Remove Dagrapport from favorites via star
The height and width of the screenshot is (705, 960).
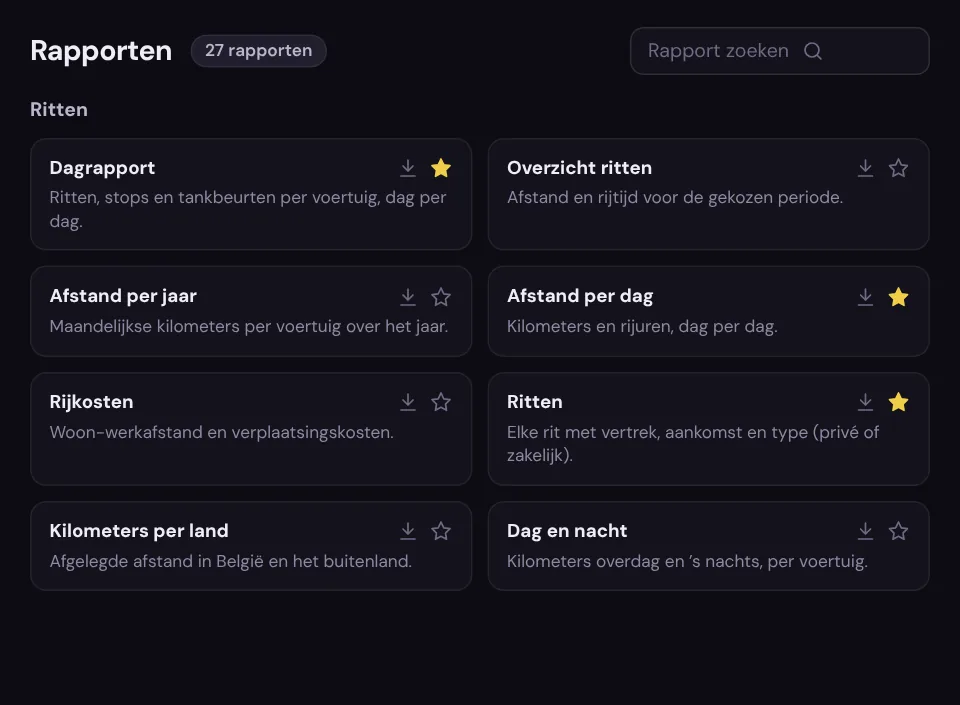(x=441, y=168)
